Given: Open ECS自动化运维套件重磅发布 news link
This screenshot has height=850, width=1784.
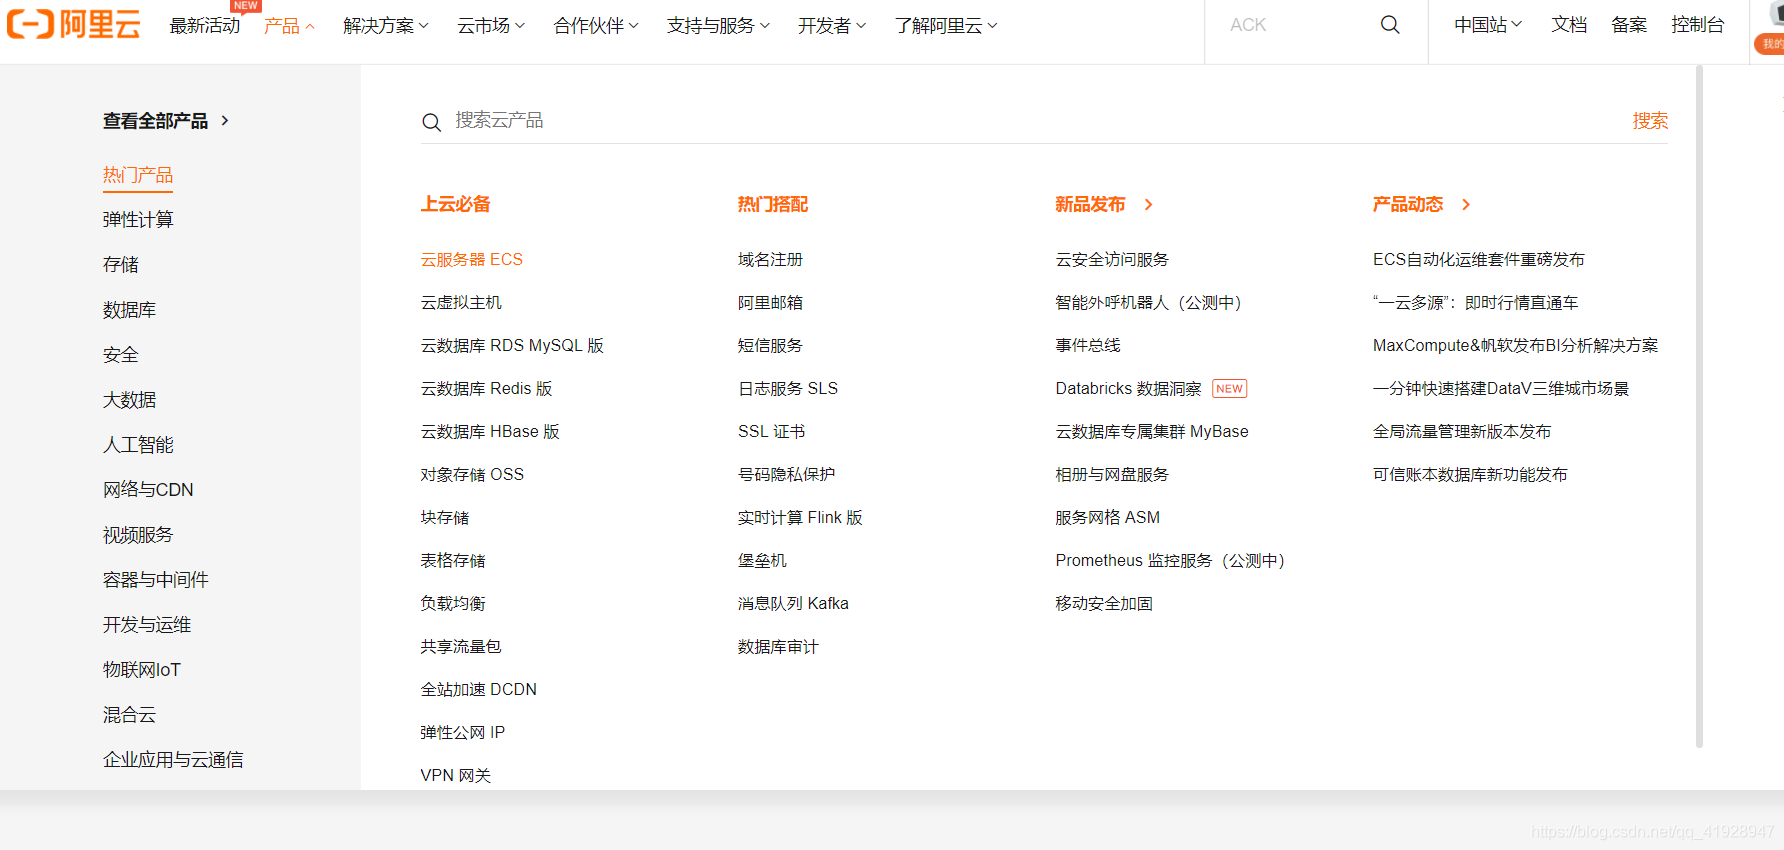Looking at the screenshot, I should click(1478, 260).
